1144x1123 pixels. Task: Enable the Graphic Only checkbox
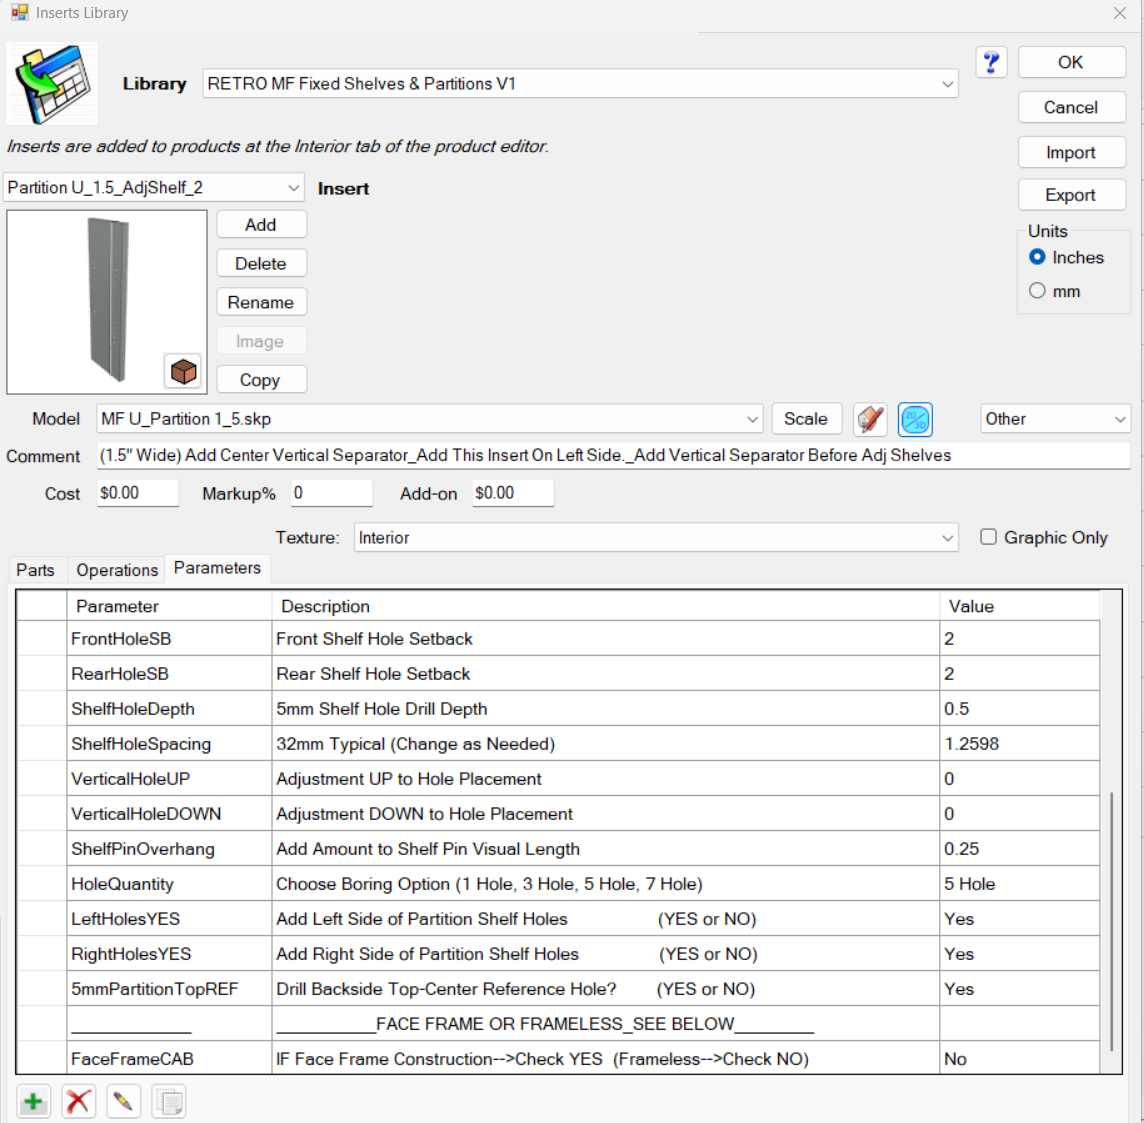988,537
